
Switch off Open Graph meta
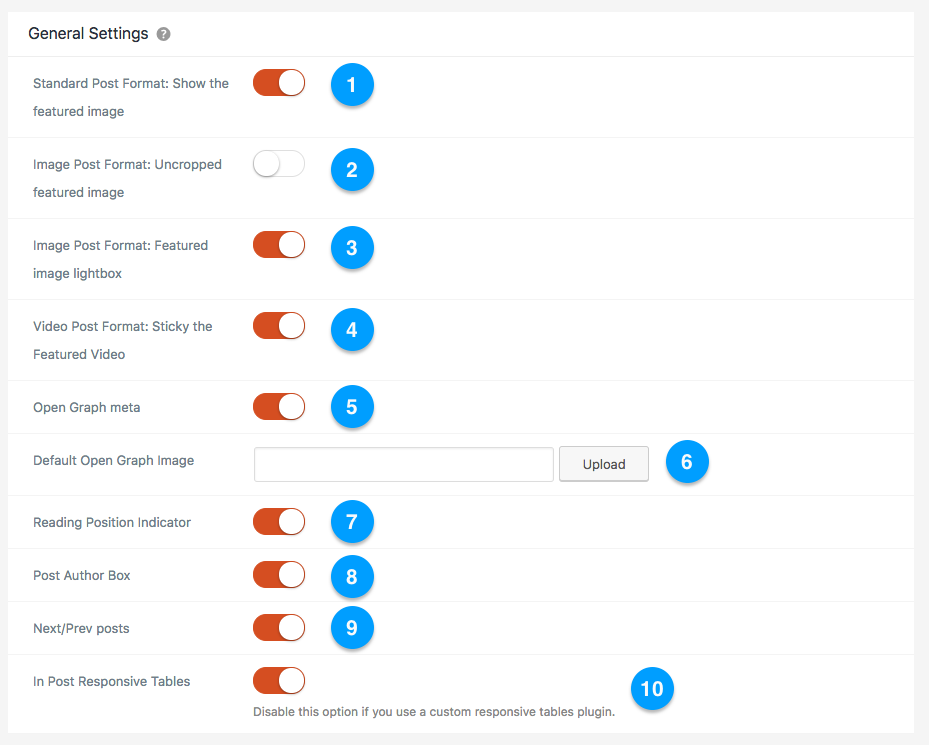(279, 407)
